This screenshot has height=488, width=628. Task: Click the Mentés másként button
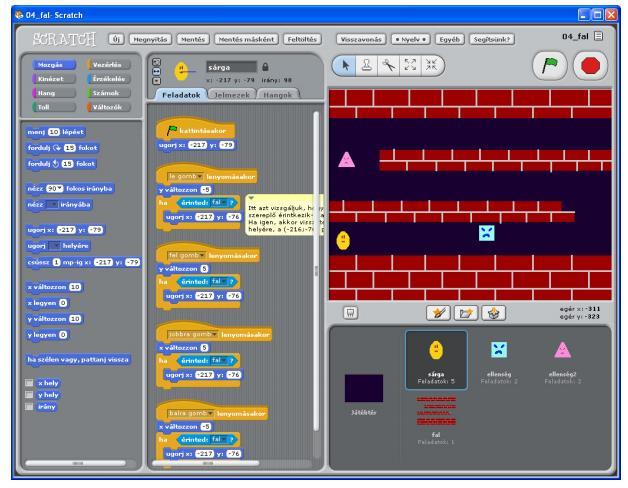click(x=246, y=39)
